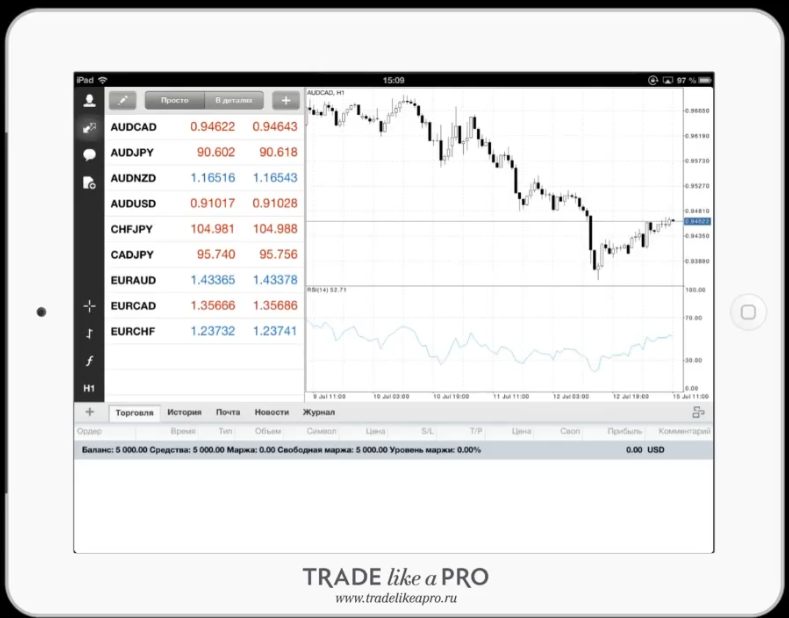Viewport: 789px width, 618px height.
Task: Switch quotes view to Просто
Action: coord(175,100)
